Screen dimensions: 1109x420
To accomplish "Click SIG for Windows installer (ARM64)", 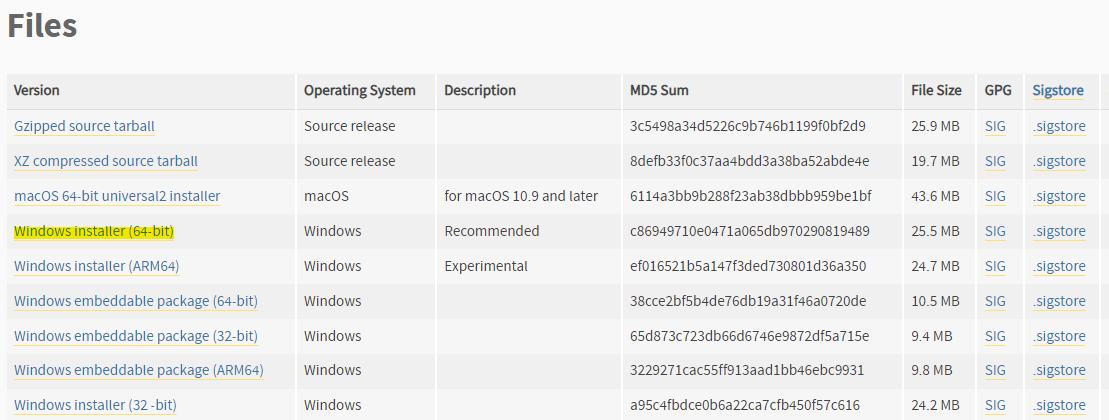I will (995, 266).
